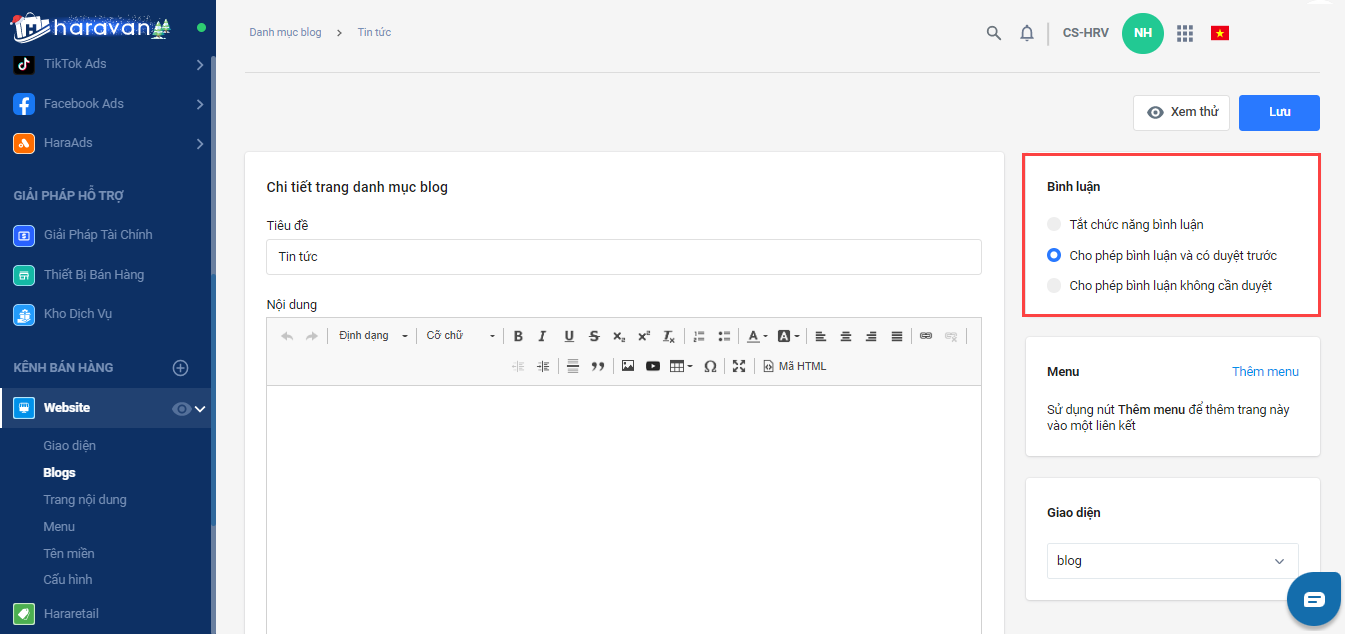Toggle bold formatting in the editor
This screenshot has height=634, width=1345.
tap(518, 336)
